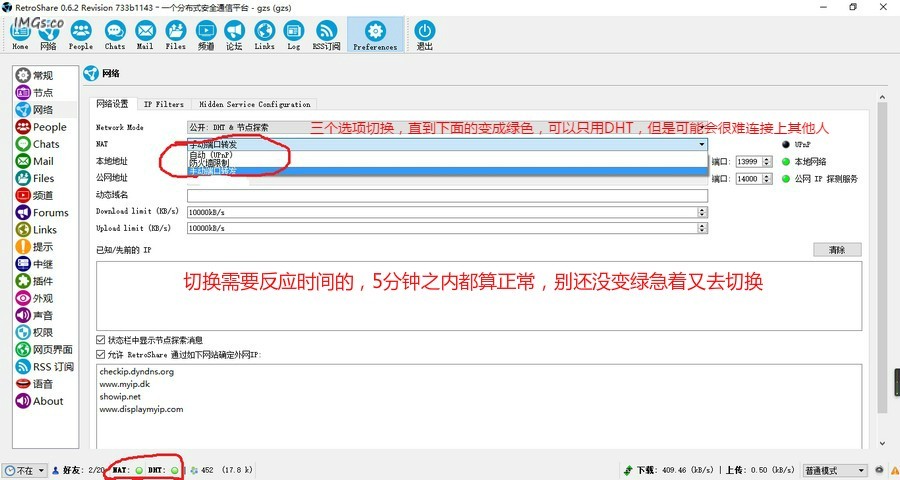Viewport: 900px width, 480px height.
Task: Open Links from the top toolbar
Action: coord(265,34)
